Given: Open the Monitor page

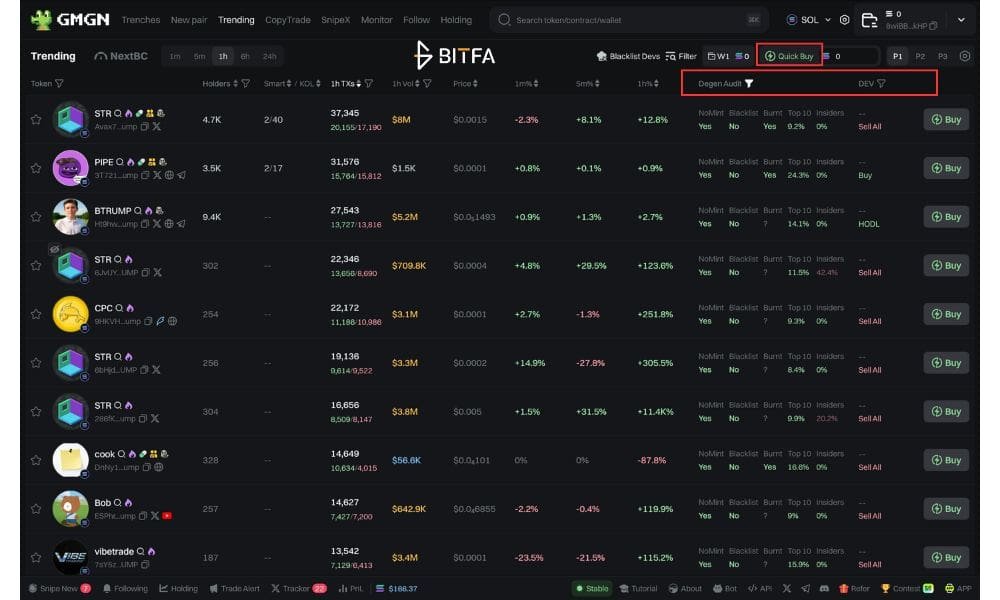Looking at the screenshot, I should click(376, 20).
